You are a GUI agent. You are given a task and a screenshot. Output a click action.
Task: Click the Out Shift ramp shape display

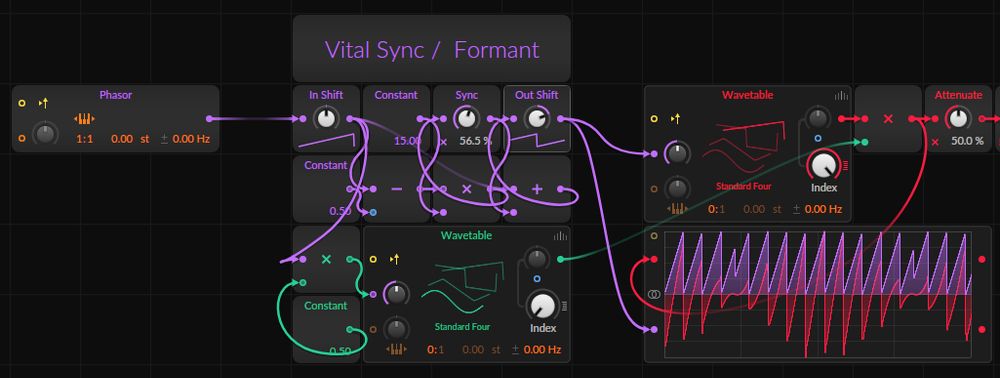pos(536,140)
